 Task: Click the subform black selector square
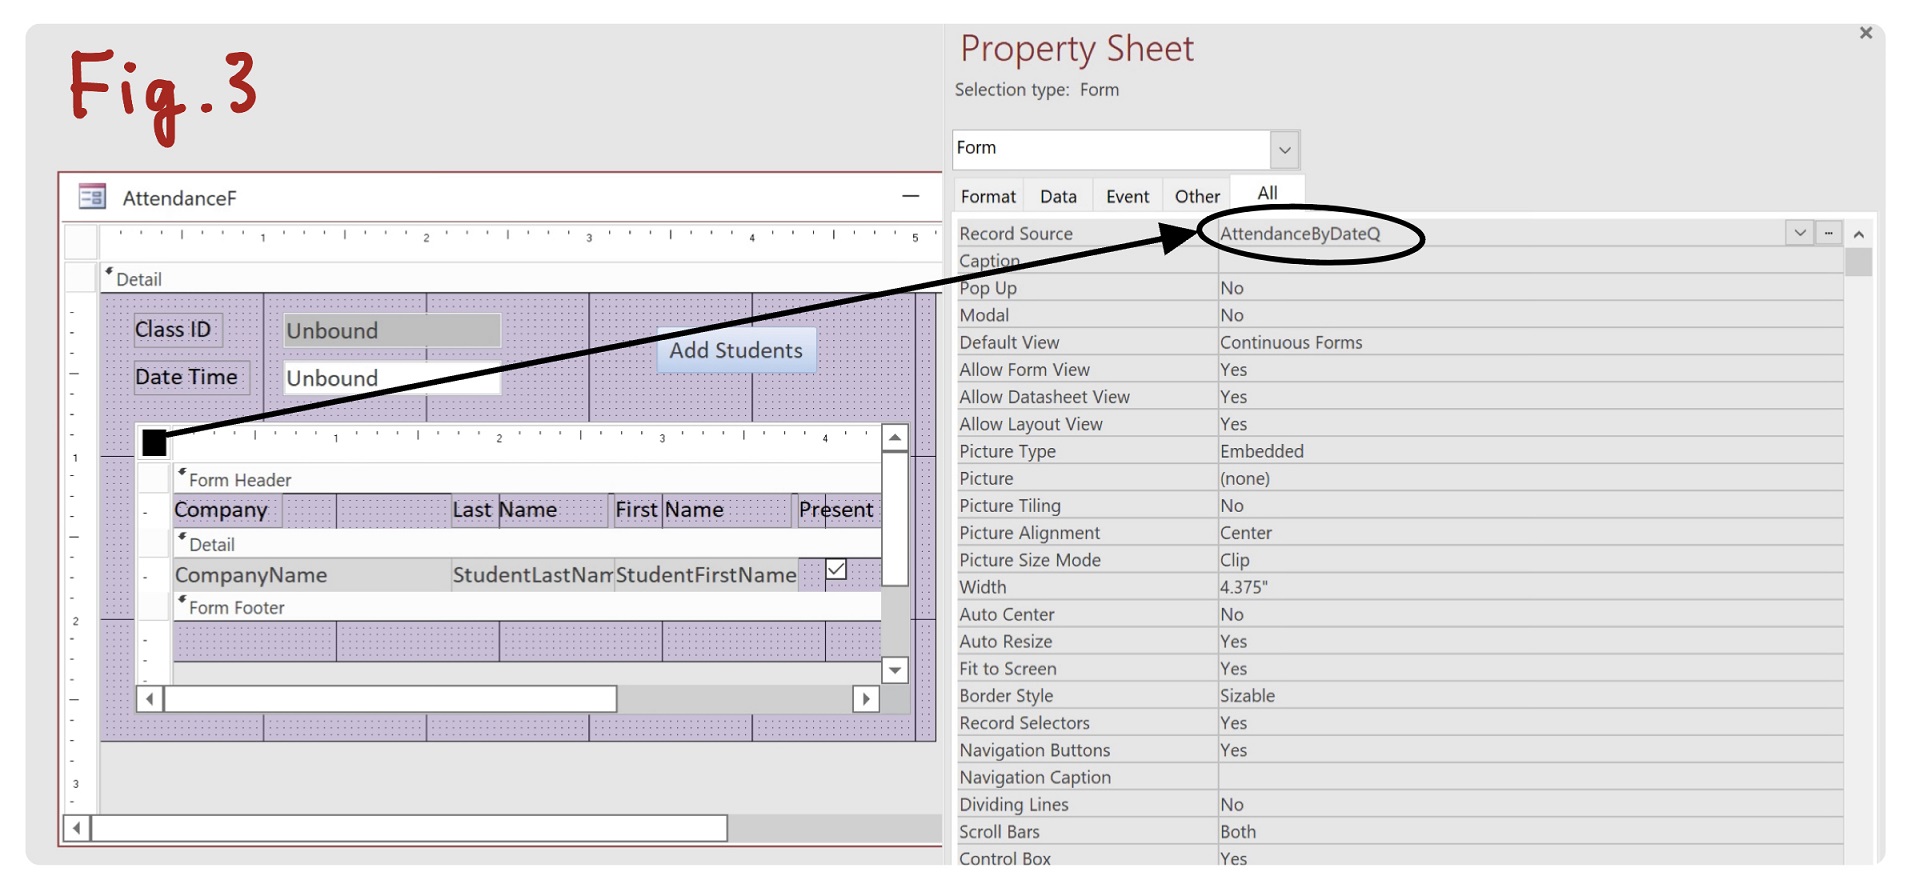(x=154, y=442)
